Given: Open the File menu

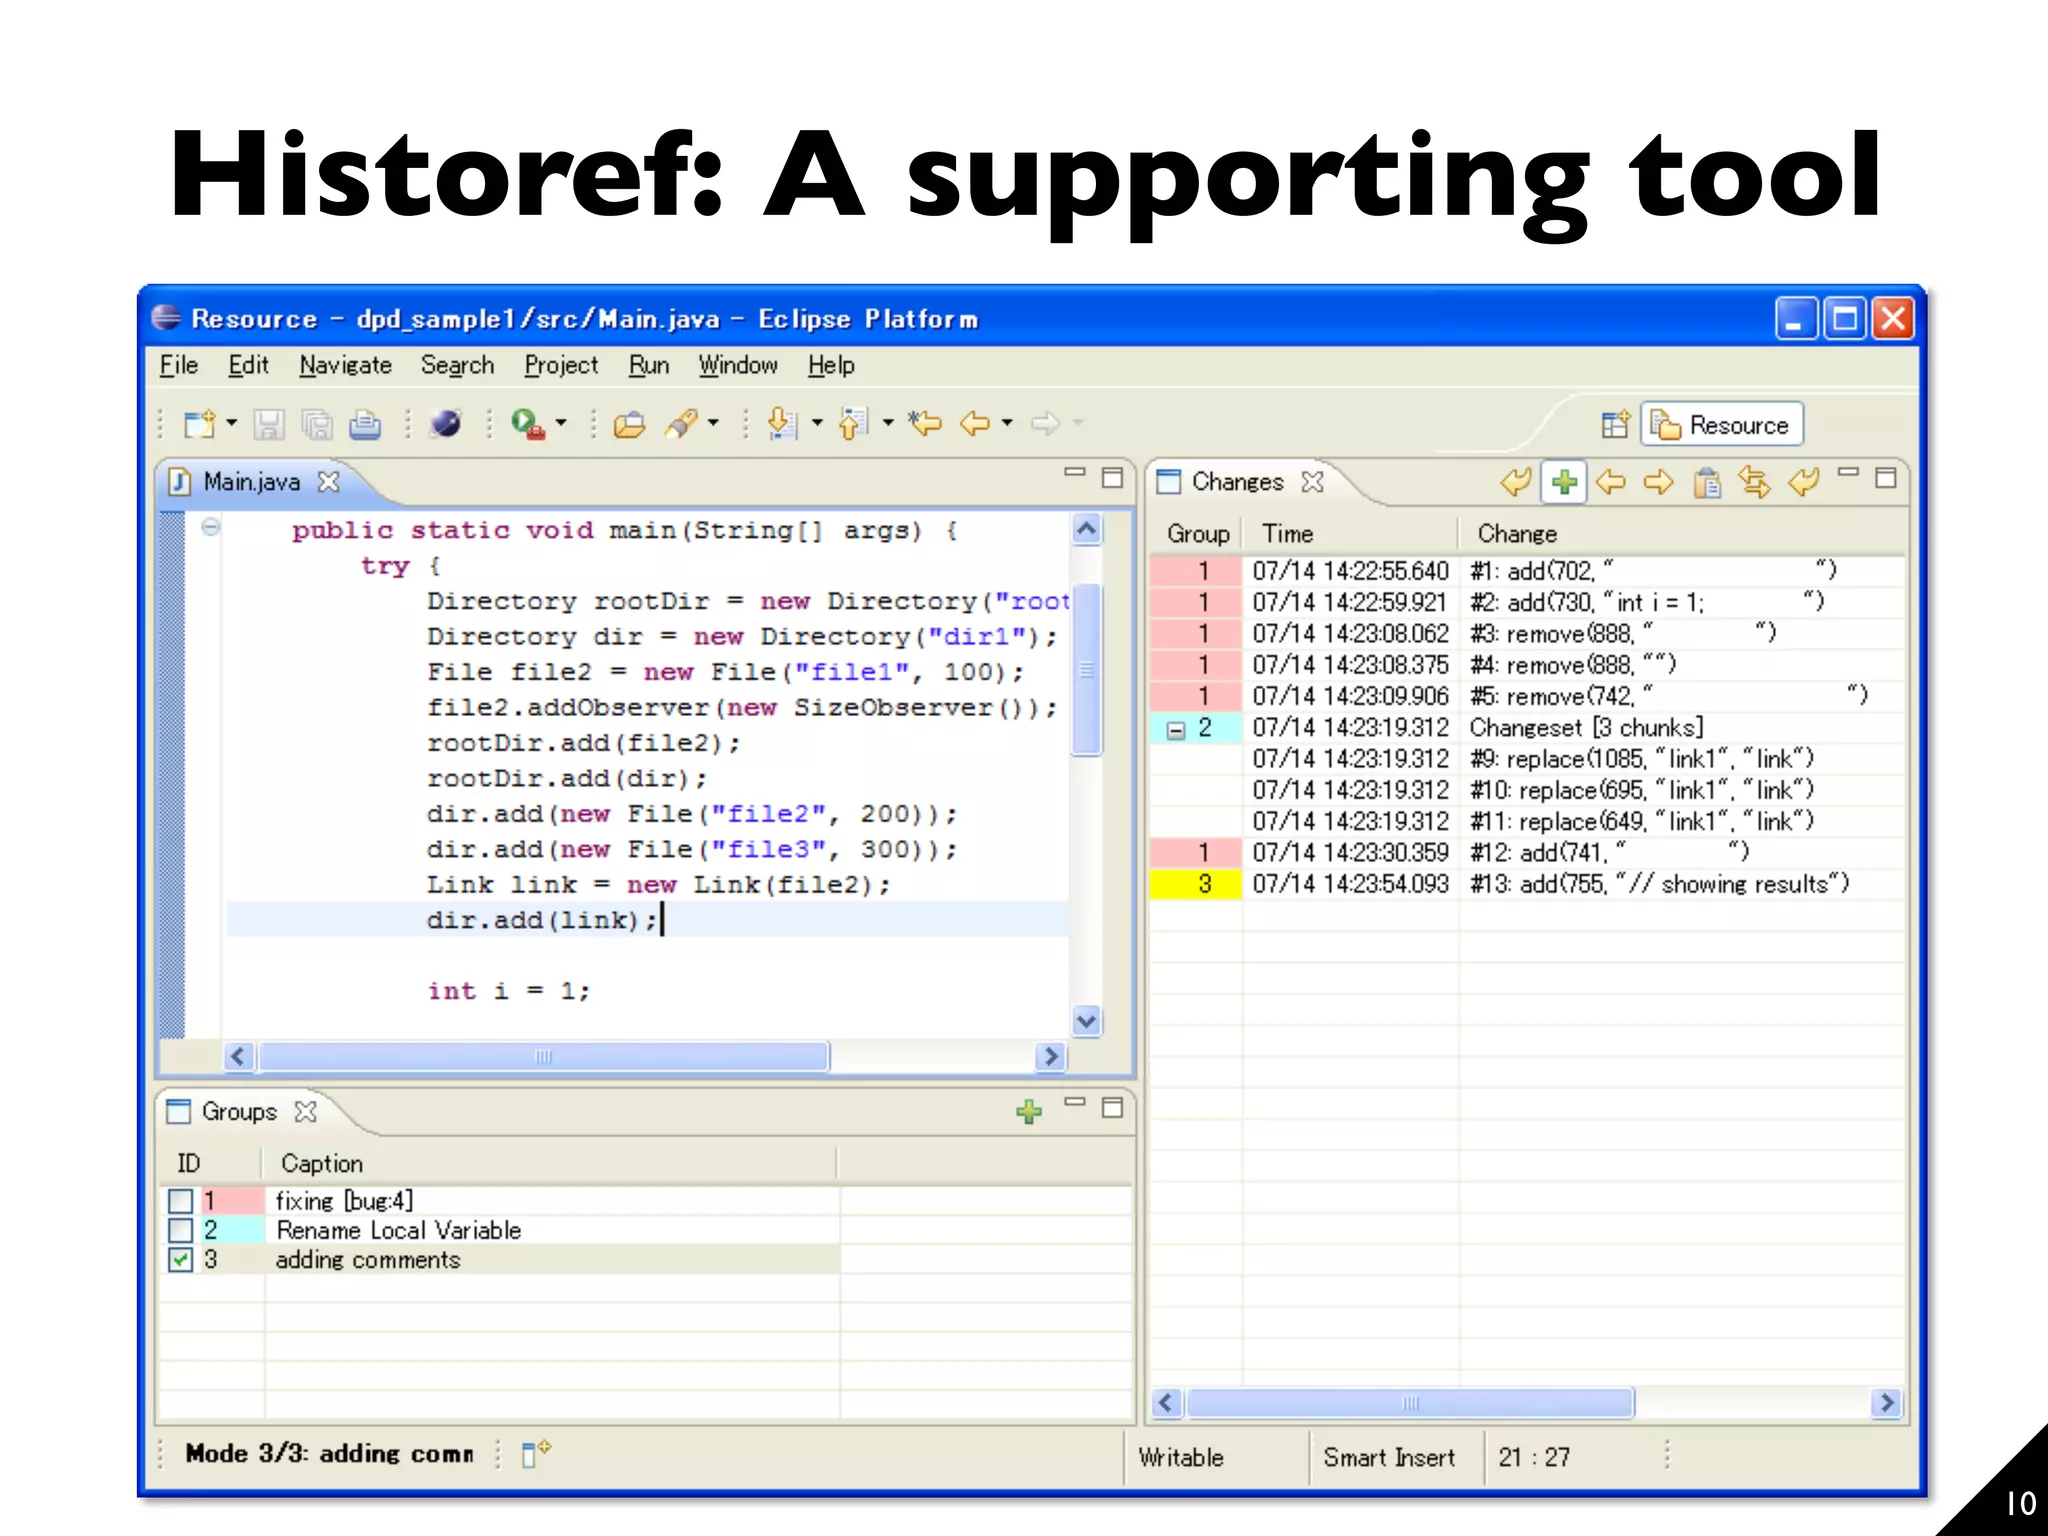Looking at the screenshot, I should point(179,365).
